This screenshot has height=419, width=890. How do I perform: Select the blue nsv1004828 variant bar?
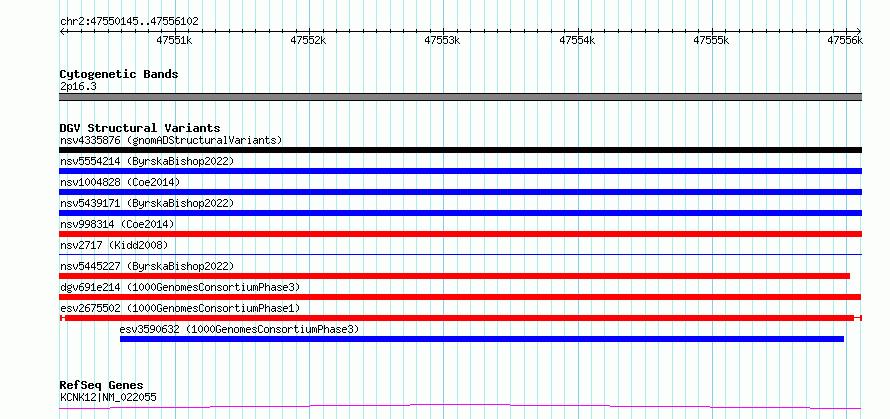[x=460, y=192]
